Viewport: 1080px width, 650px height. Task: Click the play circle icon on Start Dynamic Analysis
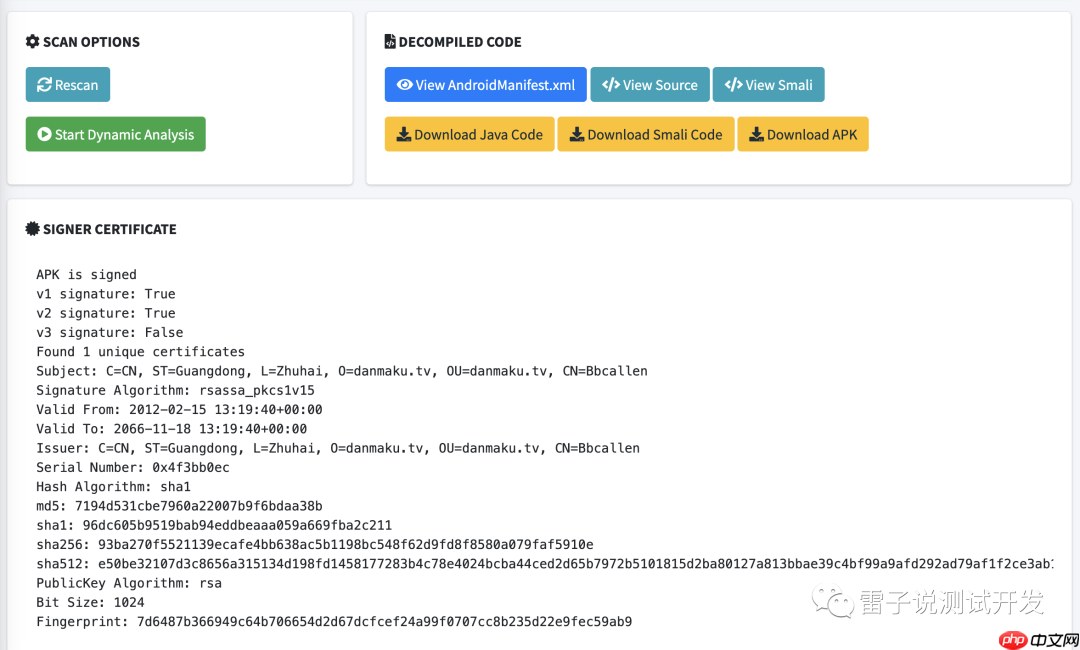(x=45, y=134)
